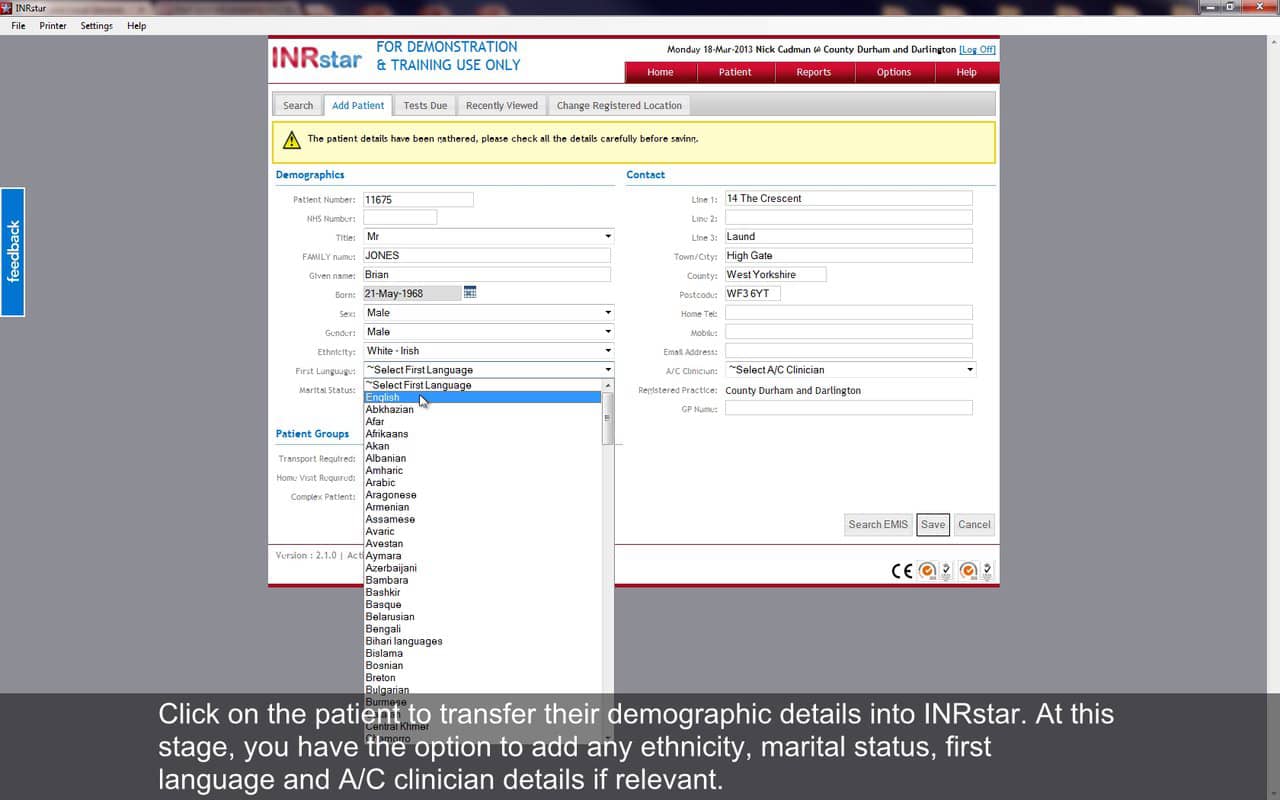This screenshot has height=800, width=1280.
Task: Open the File menu
Action: pyautogui.click(x=18, y=26)
